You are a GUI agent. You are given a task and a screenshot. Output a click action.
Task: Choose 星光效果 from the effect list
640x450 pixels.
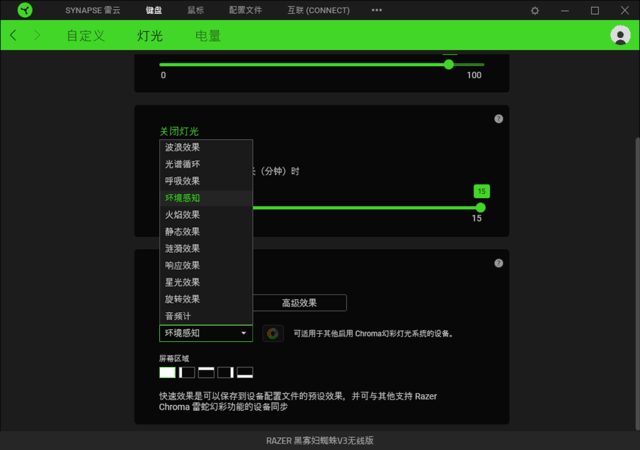[206, 282]
